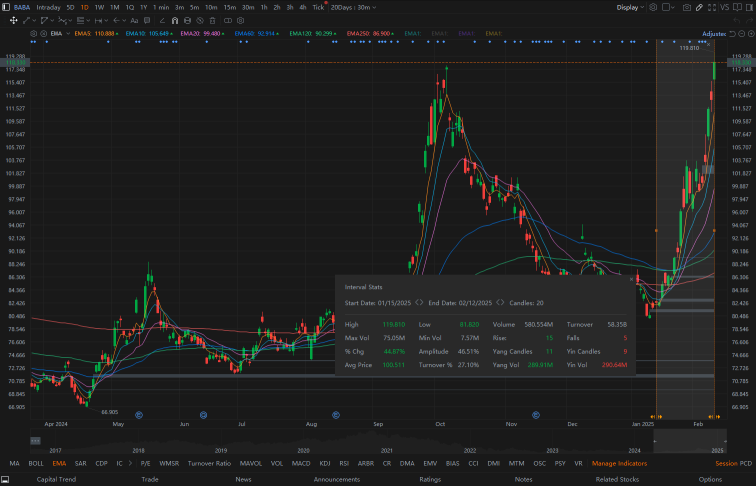This screenshot has width=756, height=486.
Task: Switch to the 1W timeframe
Action: click(99, 7)
